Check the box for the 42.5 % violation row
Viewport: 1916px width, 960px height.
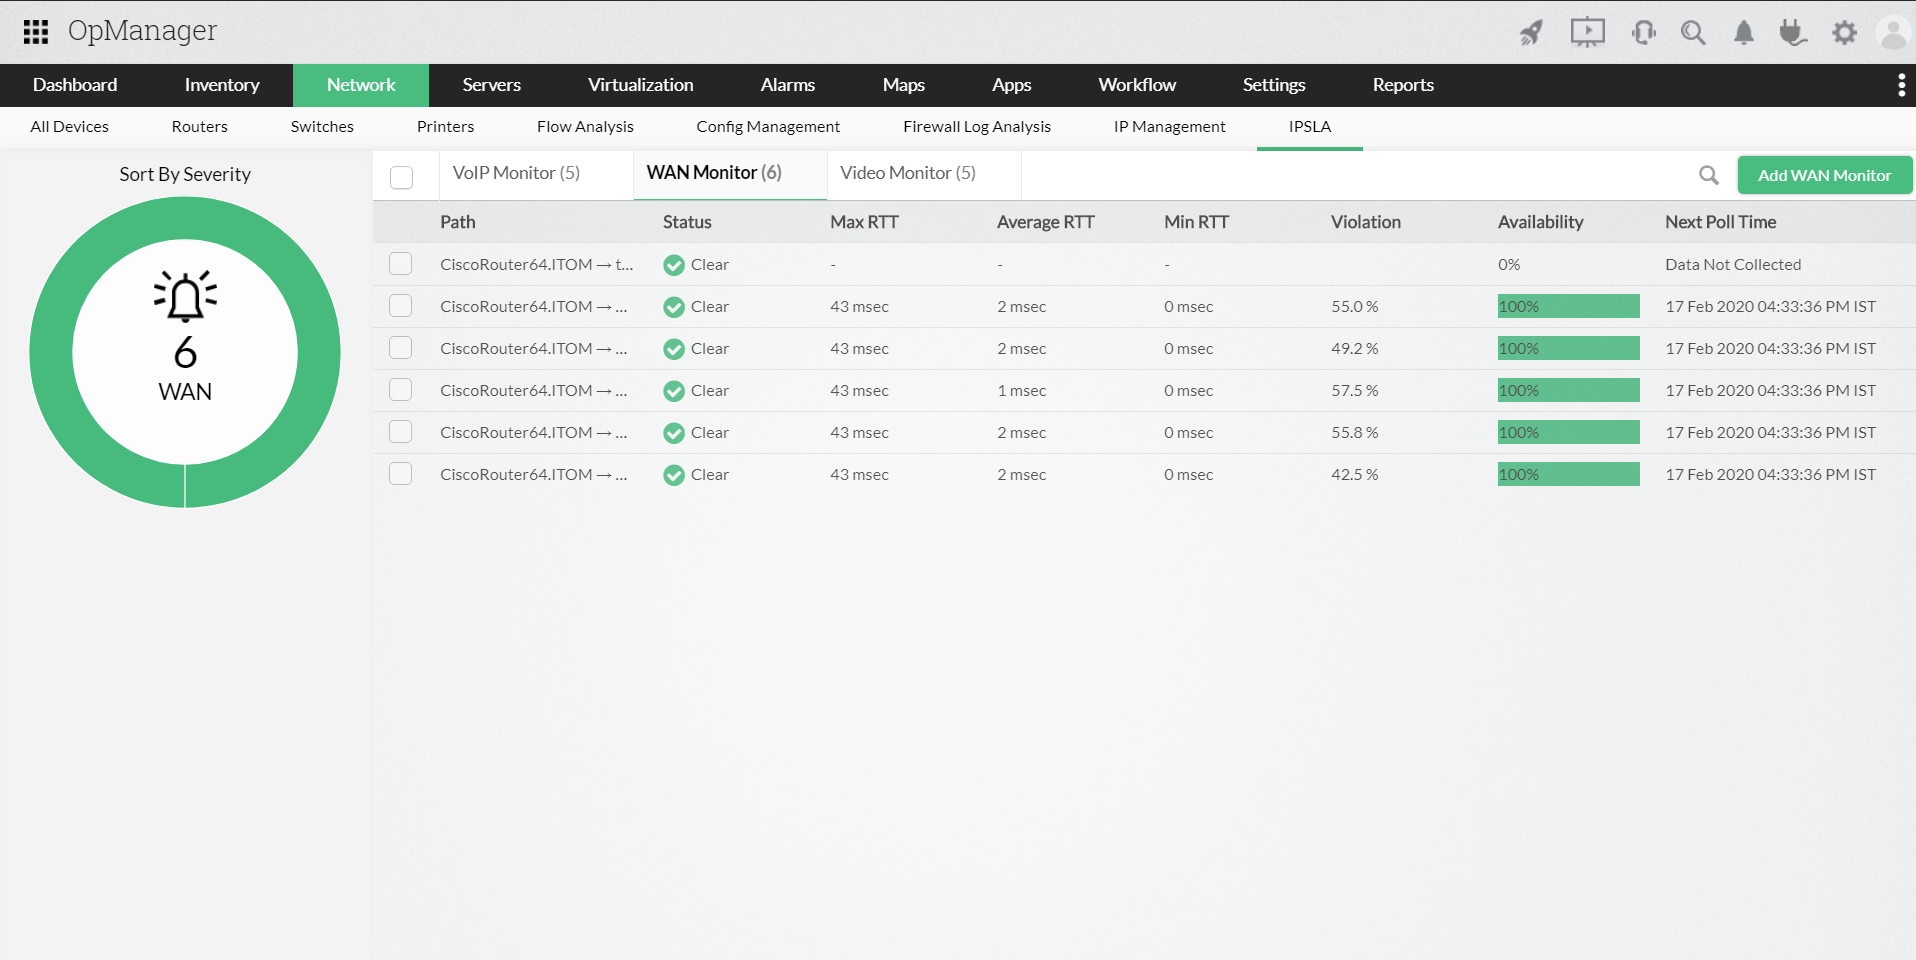pos(401,474)
